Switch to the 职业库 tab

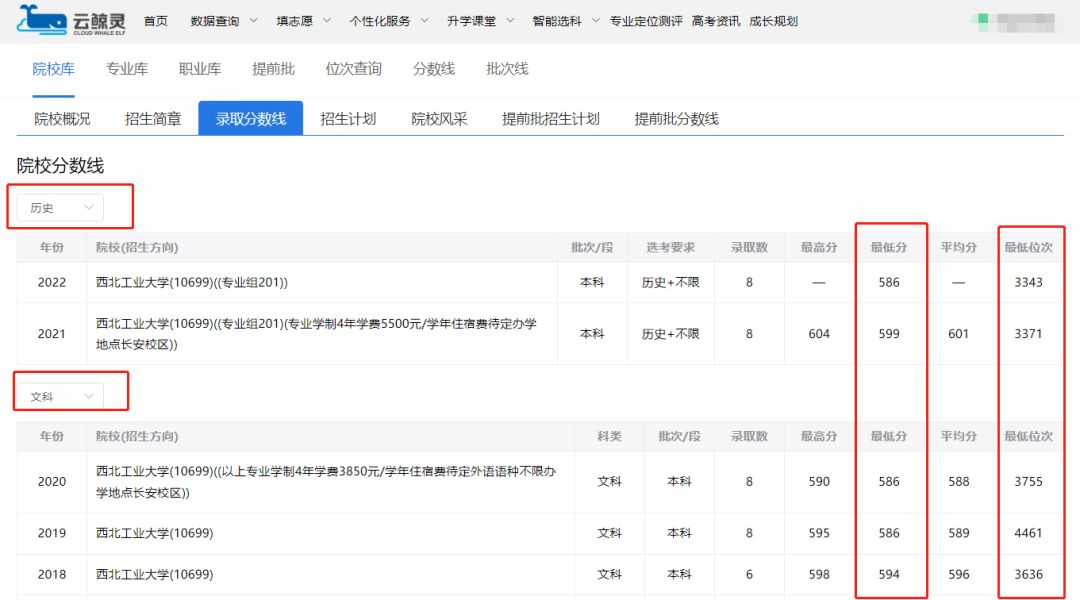click(x=199, y=69)
